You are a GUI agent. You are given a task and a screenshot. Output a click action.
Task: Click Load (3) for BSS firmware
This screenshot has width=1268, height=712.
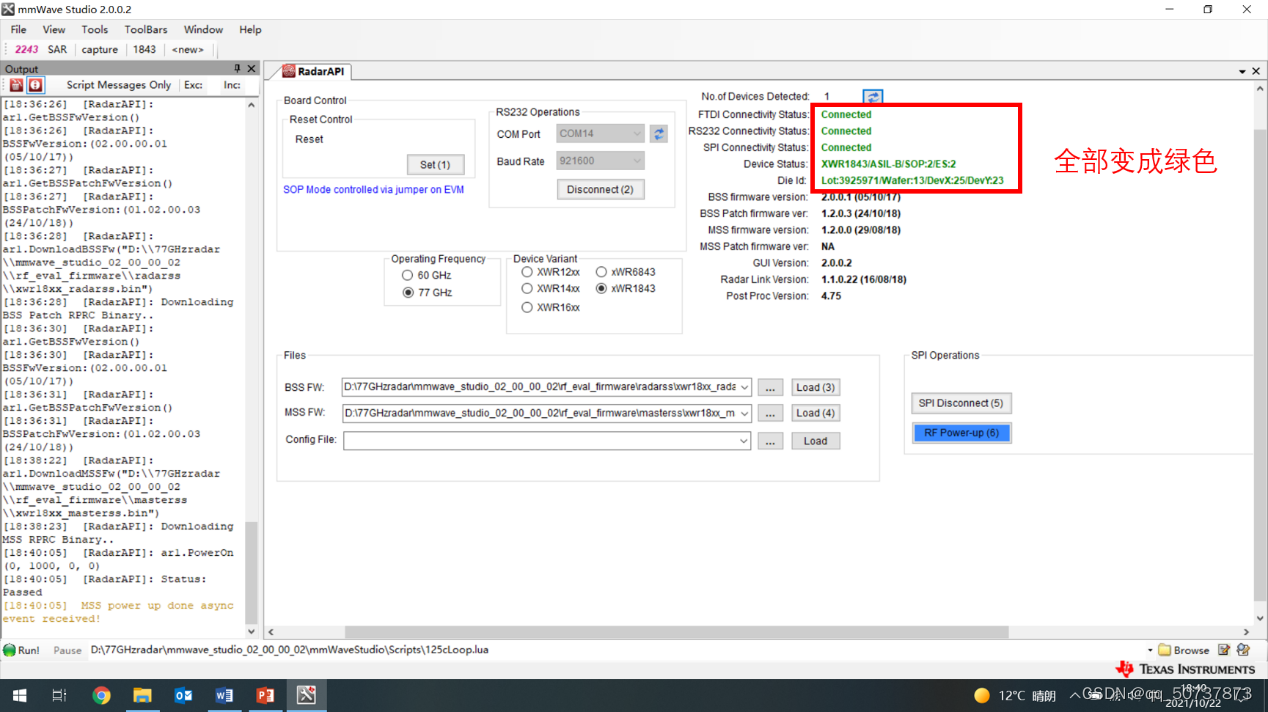tap(815, 387)
